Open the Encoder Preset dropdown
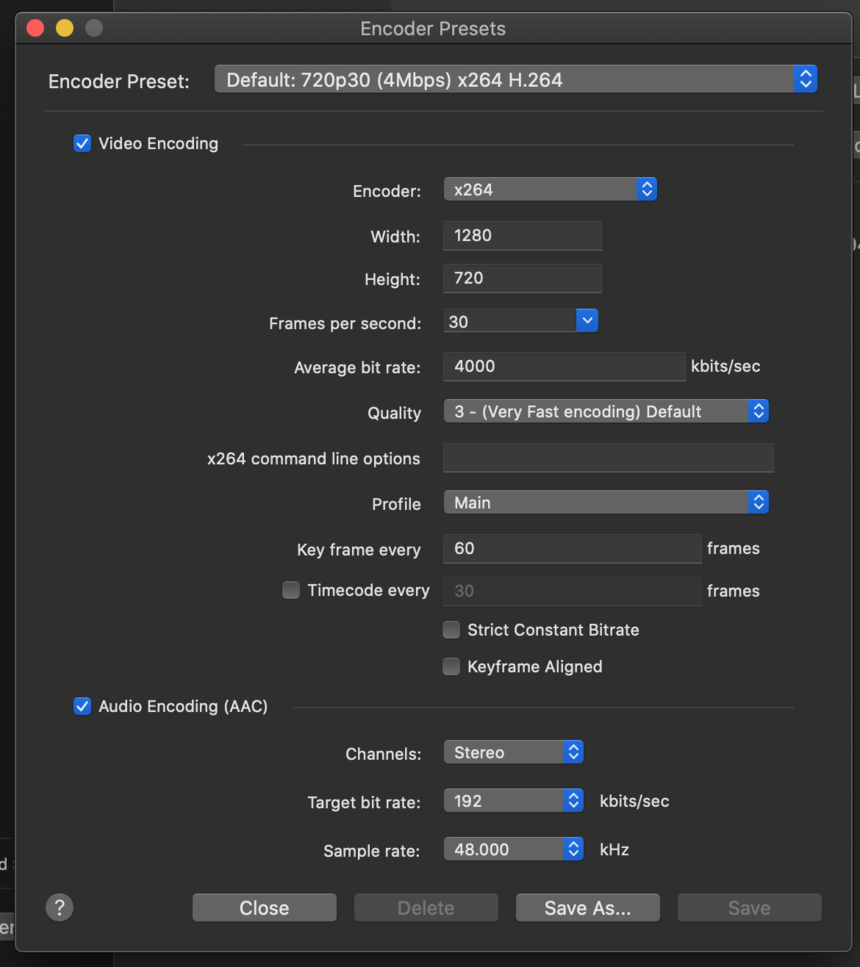Image resolution: width=860 pixels, height=967 pixels. (x=516, y=80)
